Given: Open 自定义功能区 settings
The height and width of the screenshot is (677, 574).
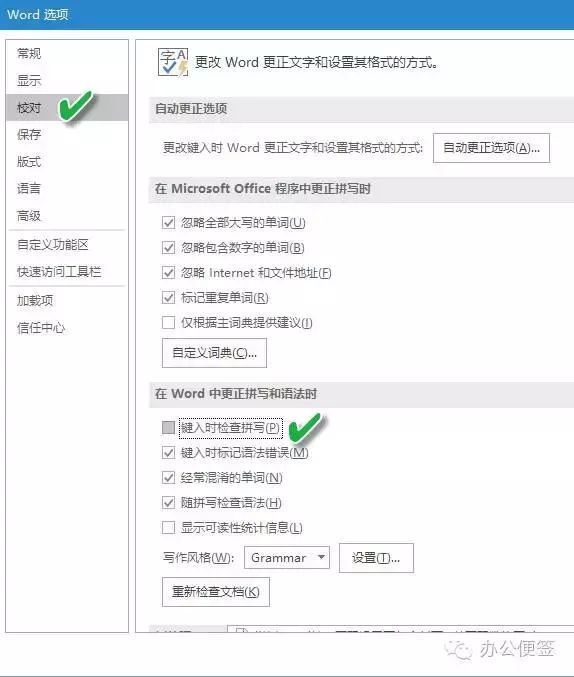Looking at the screenshot, I should [53, 245].
